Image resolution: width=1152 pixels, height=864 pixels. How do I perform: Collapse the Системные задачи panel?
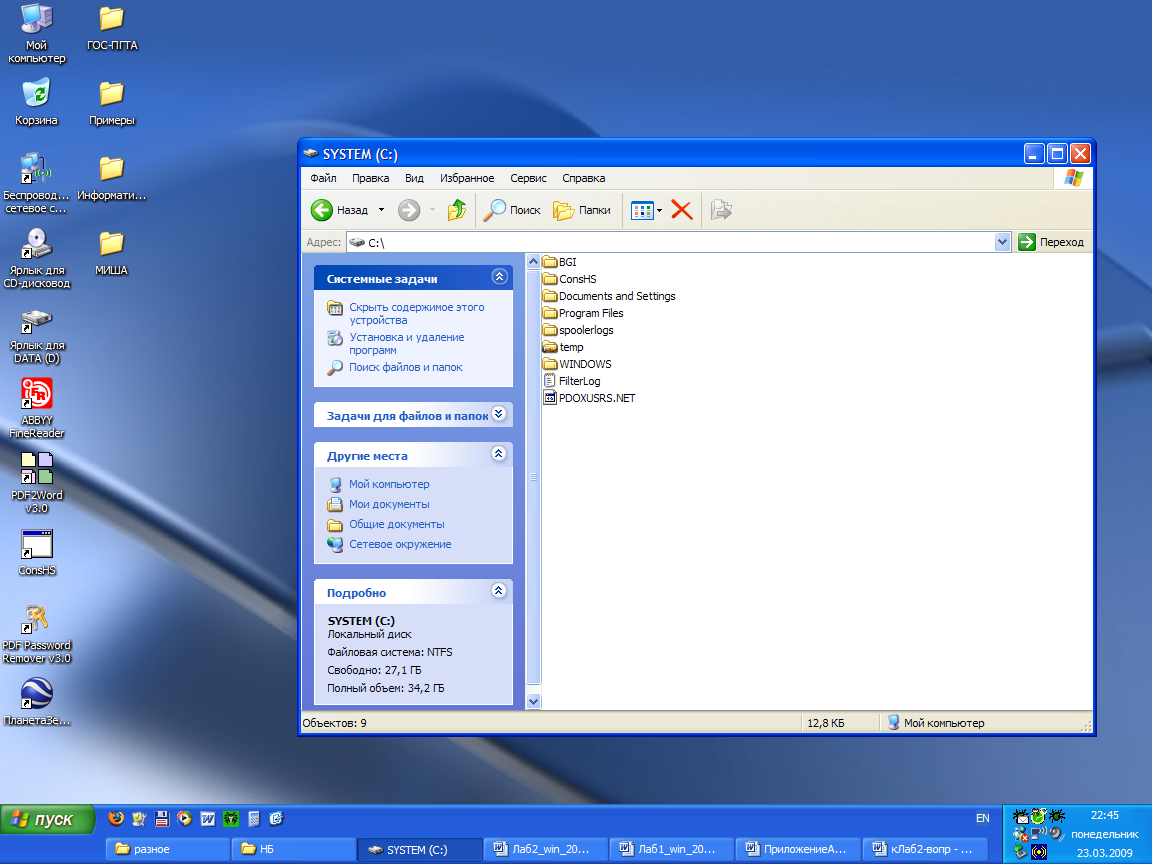point(499,277)
